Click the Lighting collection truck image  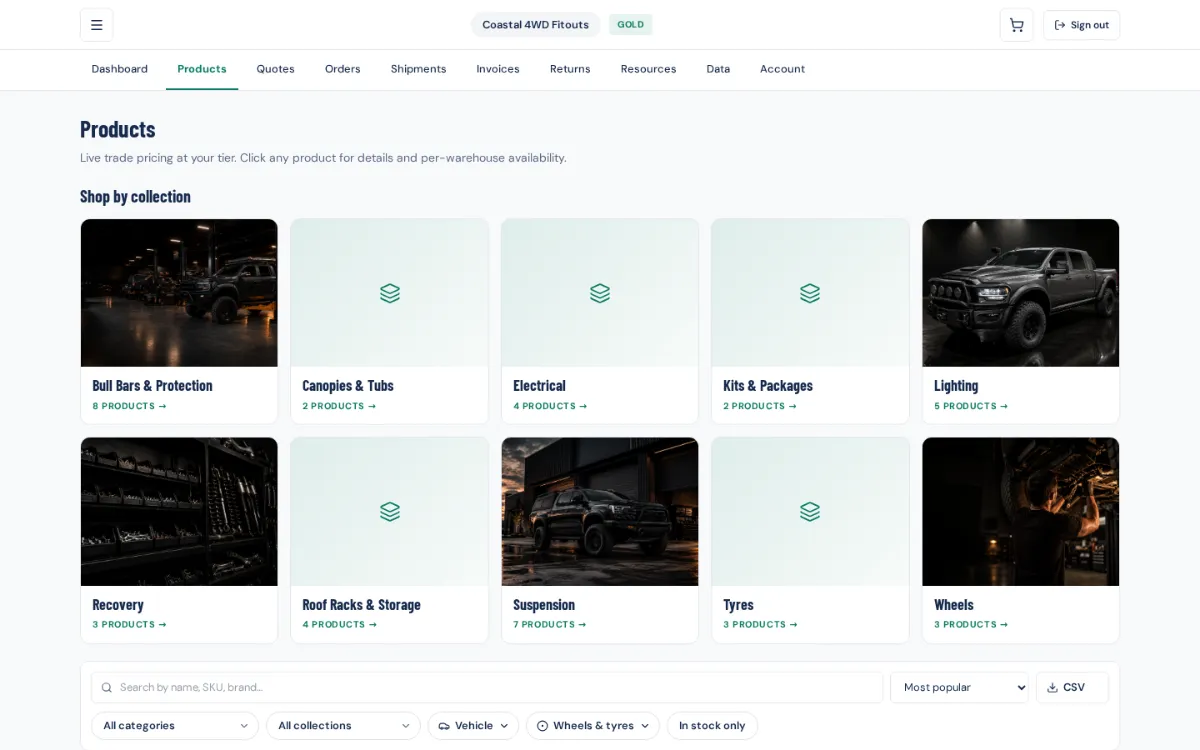point(1021,293)
